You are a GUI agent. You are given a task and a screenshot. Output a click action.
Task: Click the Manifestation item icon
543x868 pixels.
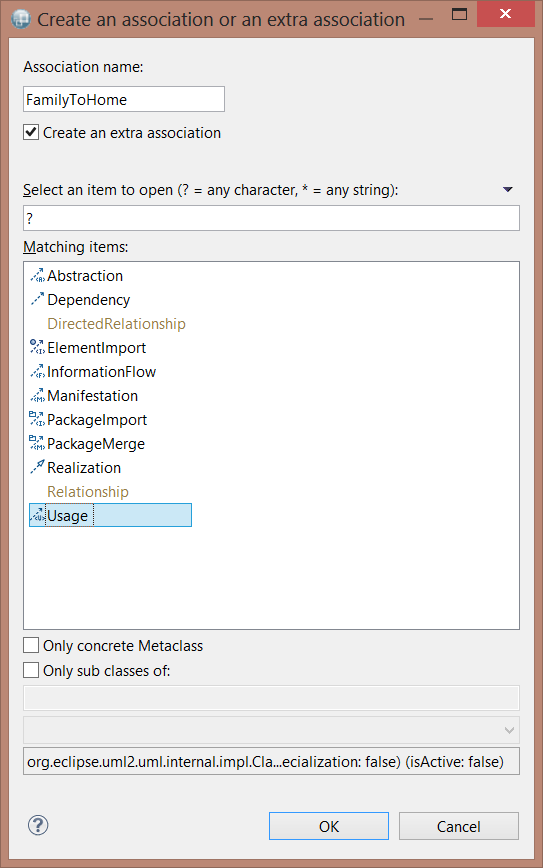click(x=37, y=396)
